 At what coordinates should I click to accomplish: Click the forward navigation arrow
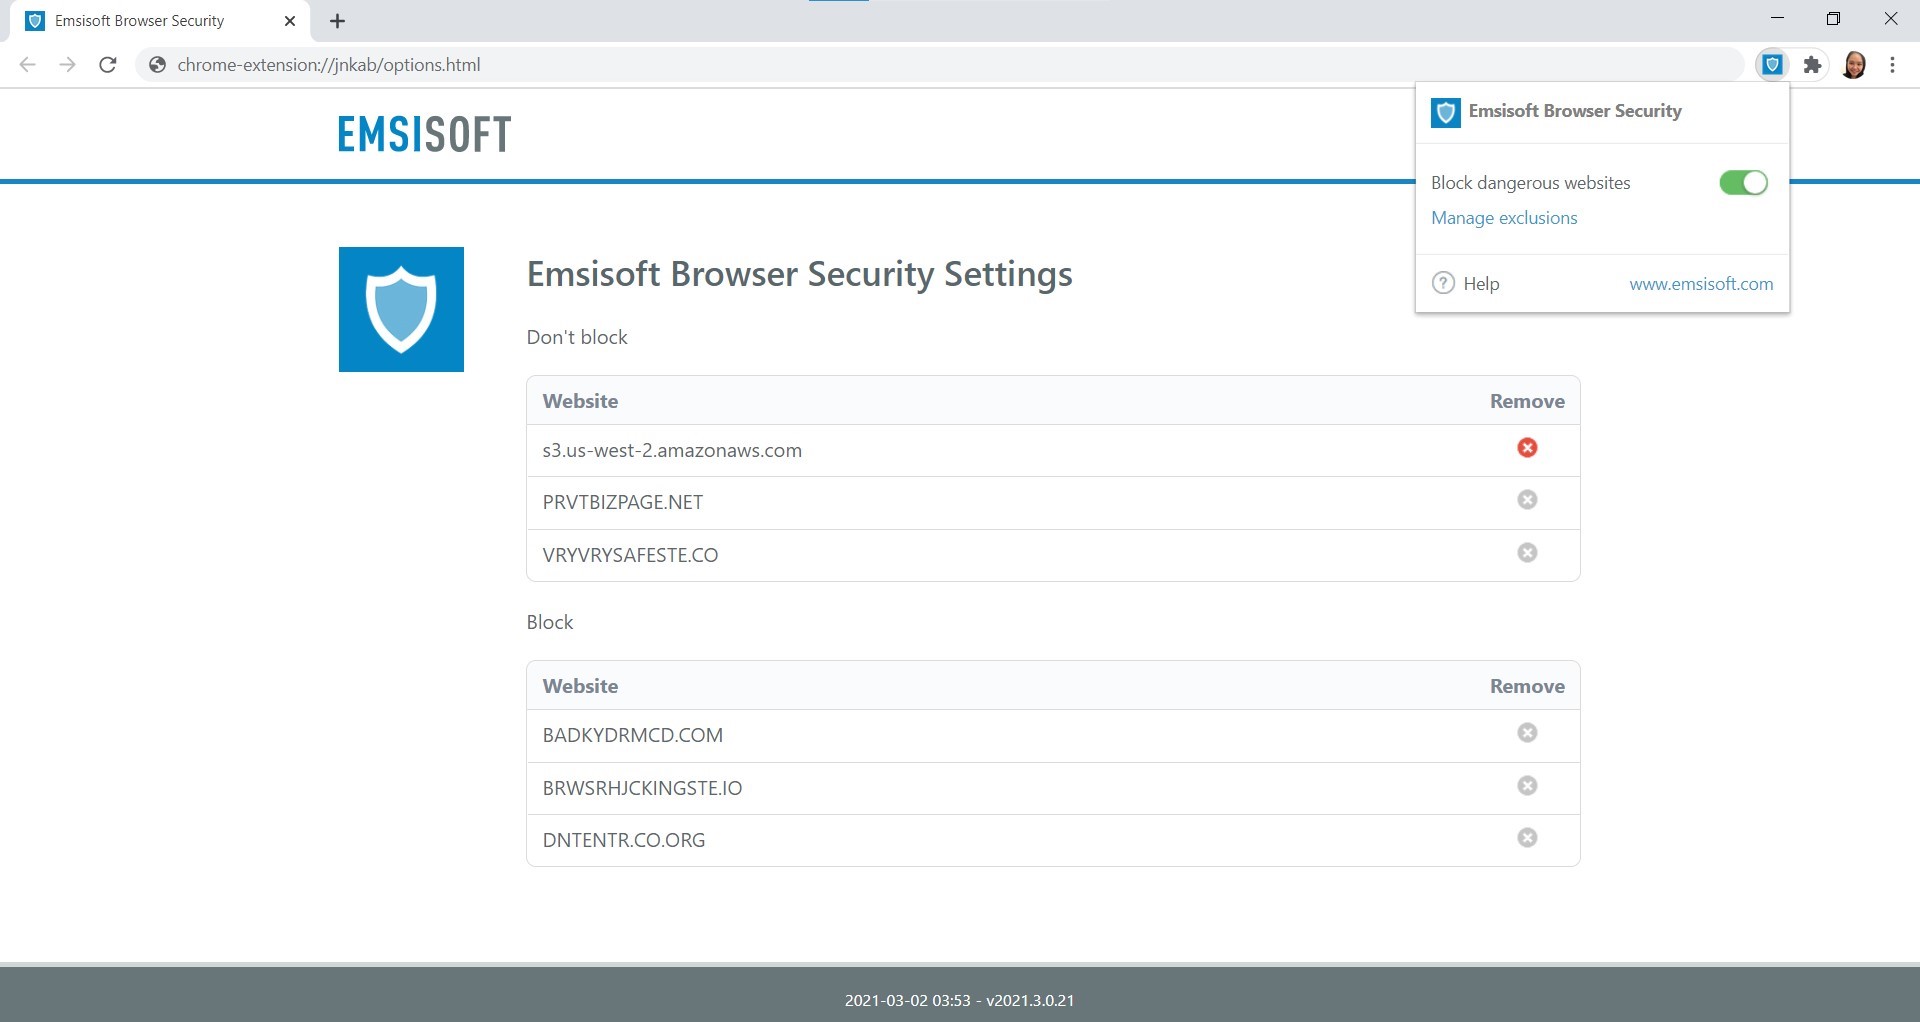click(67, 64)
